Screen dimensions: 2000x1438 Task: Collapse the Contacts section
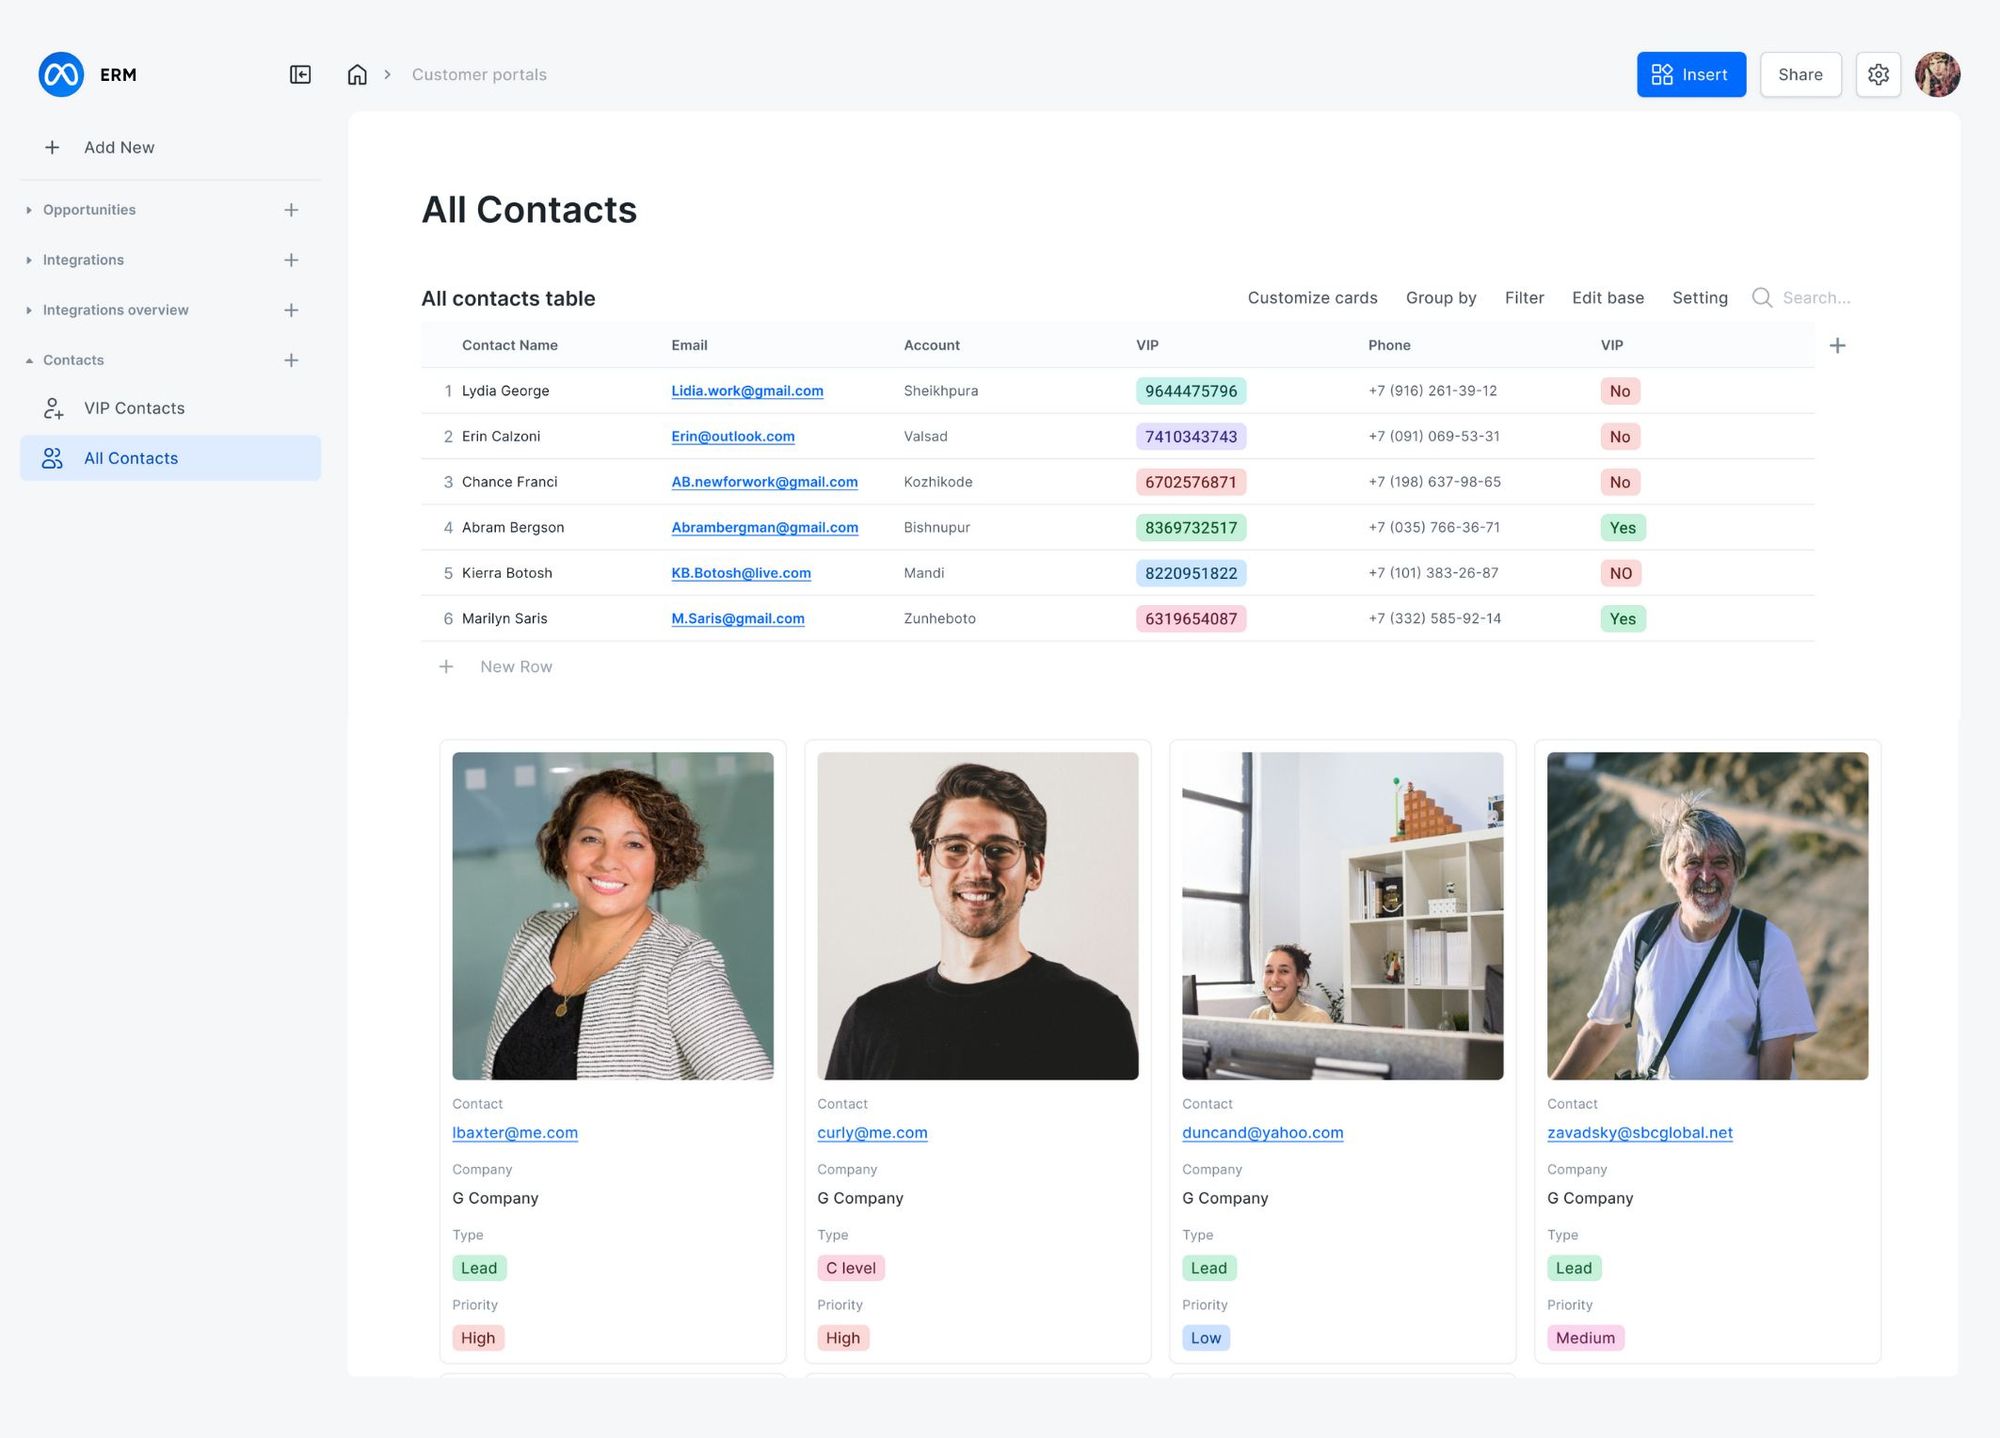[29, 360]
